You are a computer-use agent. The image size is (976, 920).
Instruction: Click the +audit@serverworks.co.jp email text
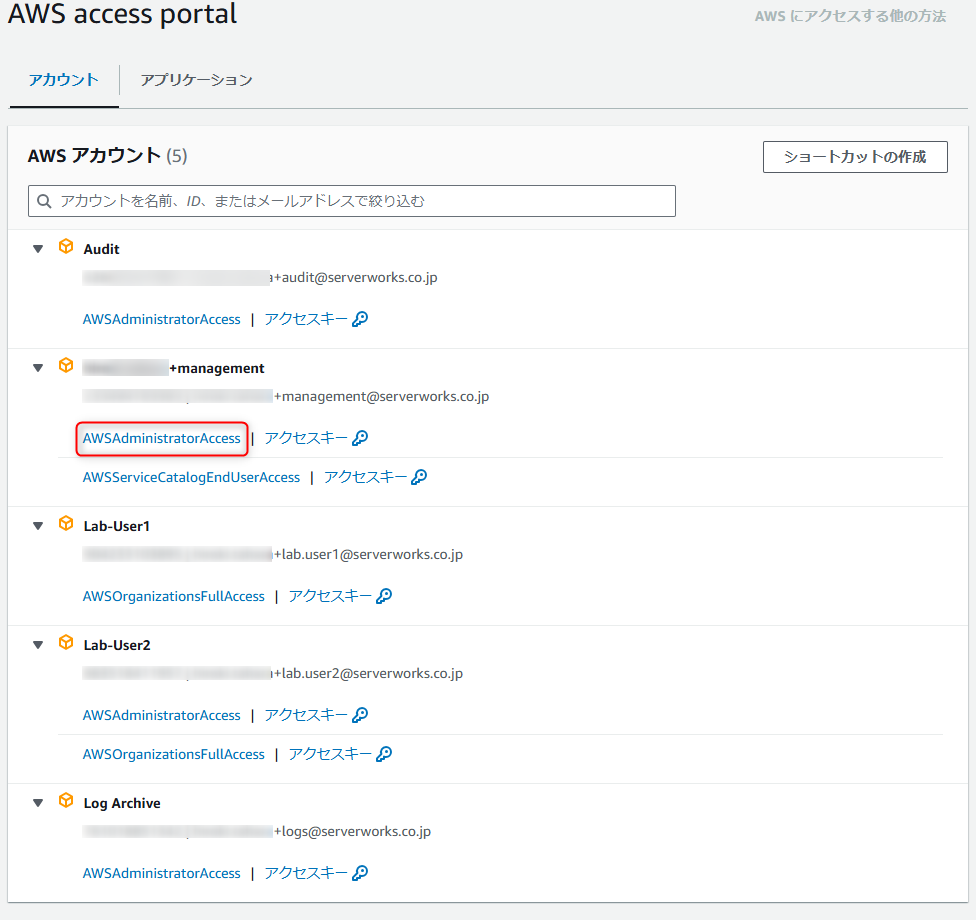pos(355,278)
